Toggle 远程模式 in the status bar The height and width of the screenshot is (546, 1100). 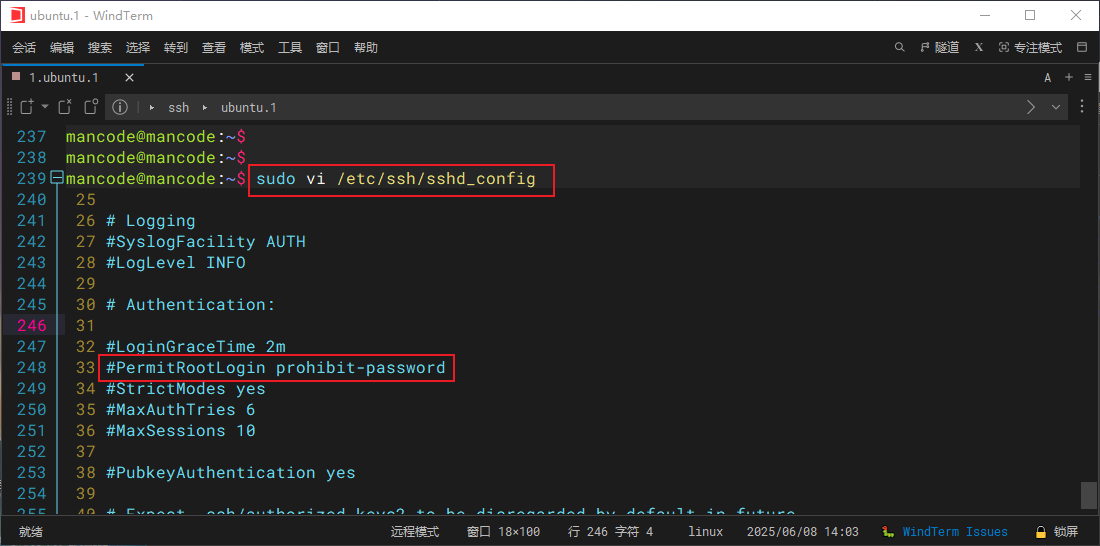point(414,532)
